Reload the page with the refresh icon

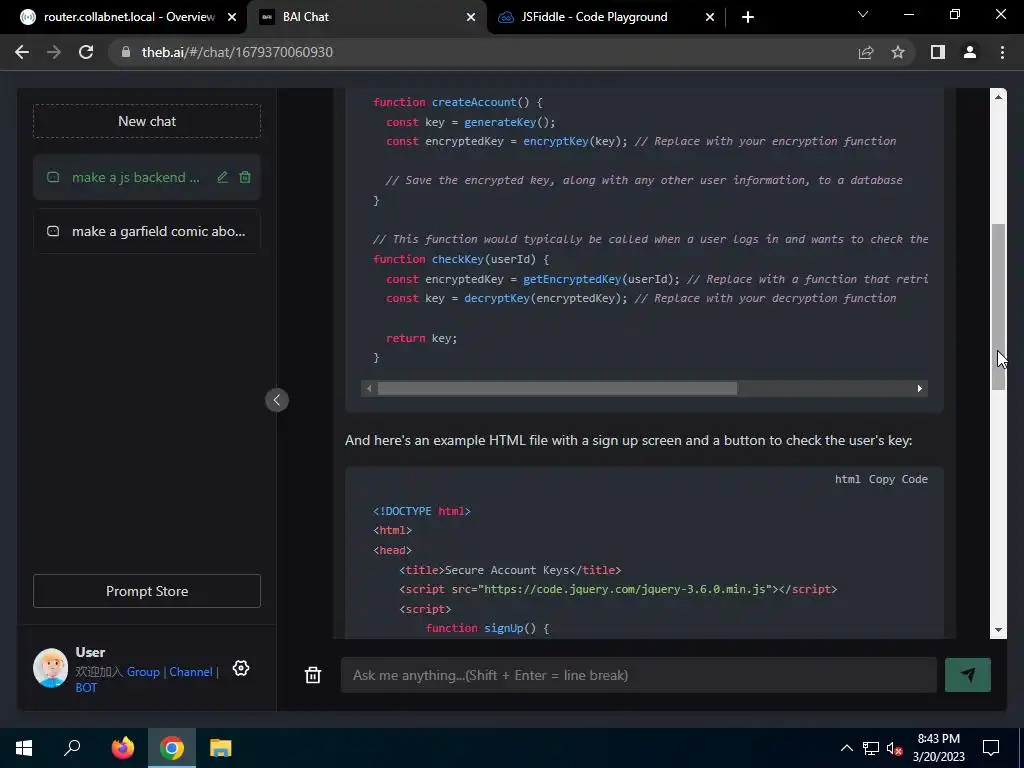click(x=86, y=52)
